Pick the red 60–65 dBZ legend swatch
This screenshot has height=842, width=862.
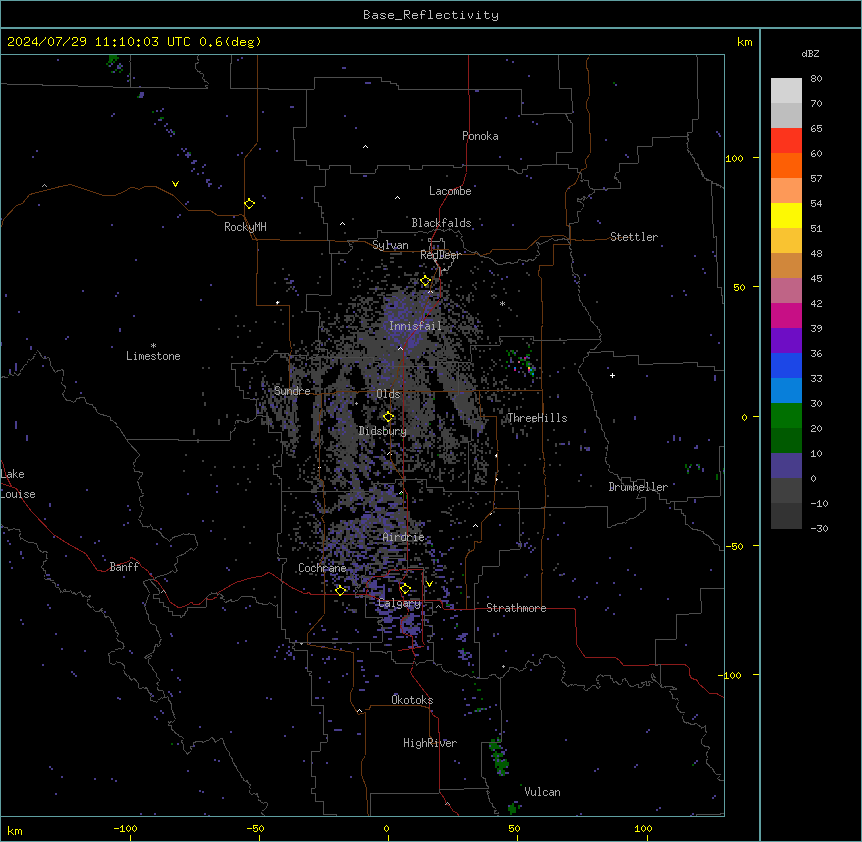tap(786, 140)
